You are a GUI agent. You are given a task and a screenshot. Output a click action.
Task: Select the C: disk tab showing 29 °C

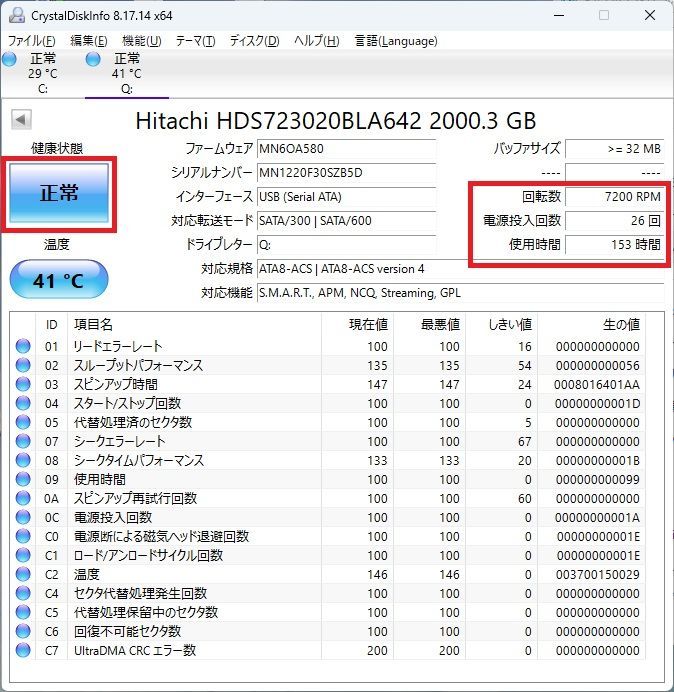[43, 74]
